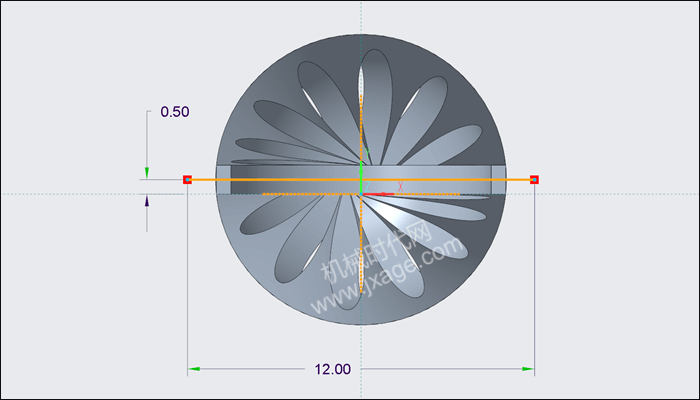Select the 12.00 dimension value
The width and height of the screenshot is (700, 400).
333,369
